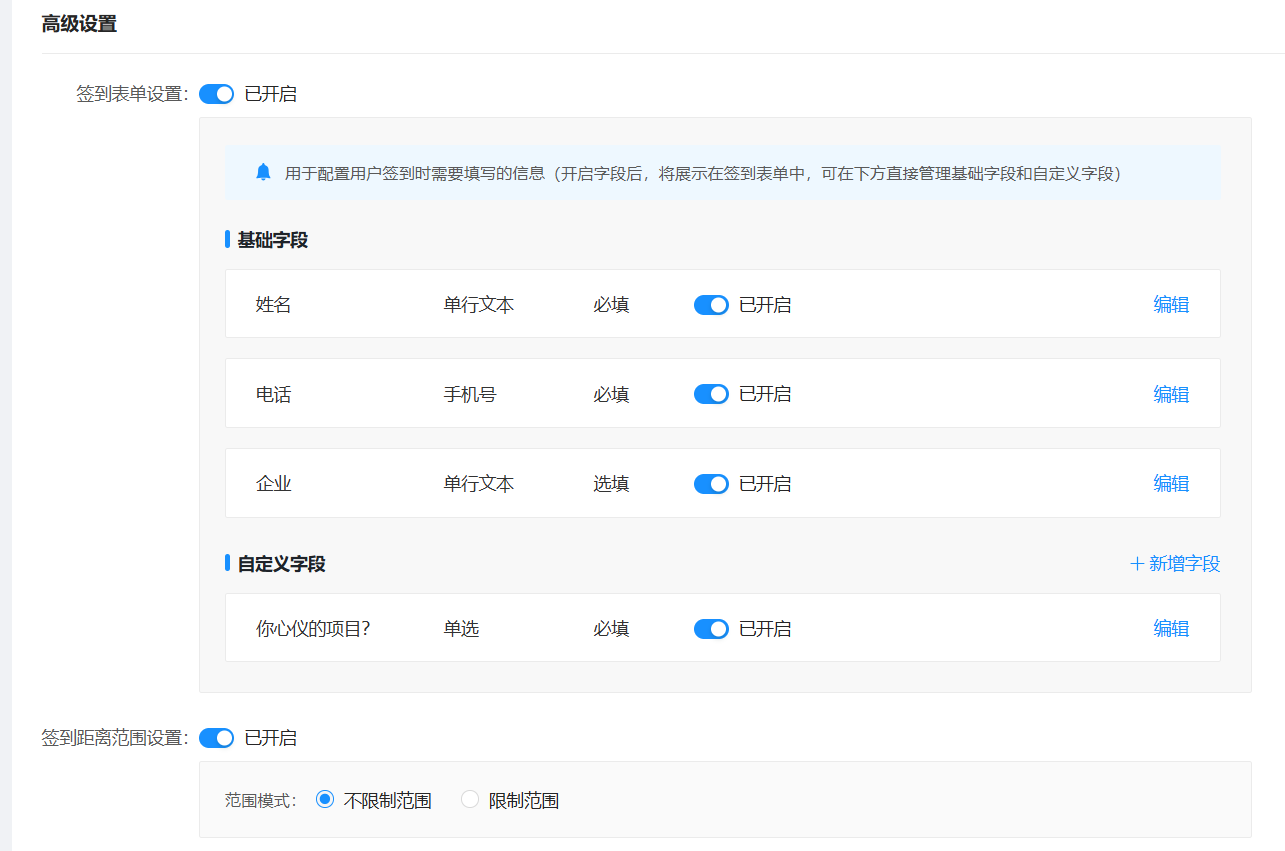Toggle the 签到表单设置 switch
The image size is (1285, 851).
[216, 94]
